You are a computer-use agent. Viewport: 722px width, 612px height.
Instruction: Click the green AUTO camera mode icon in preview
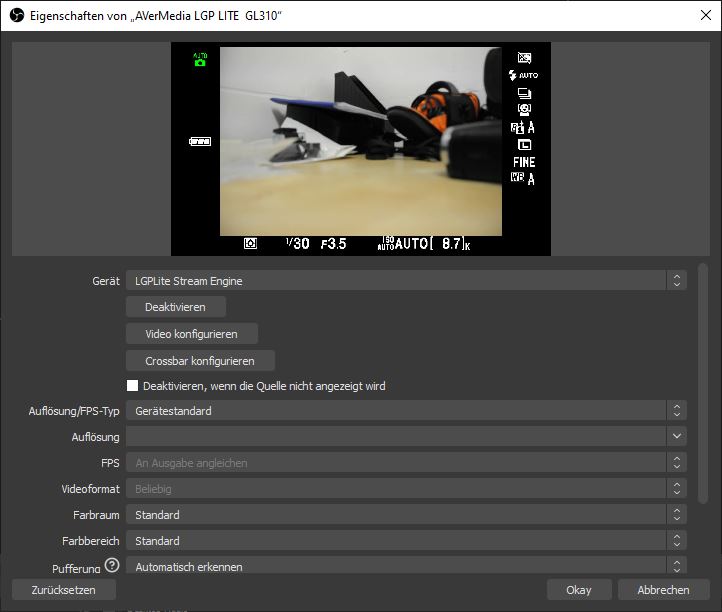point(199,59)
